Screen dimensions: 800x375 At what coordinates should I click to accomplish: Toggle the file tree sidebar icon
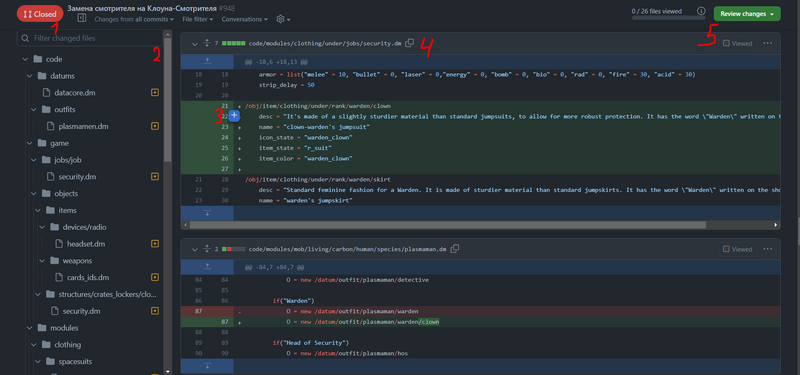[x=82, y=18]
